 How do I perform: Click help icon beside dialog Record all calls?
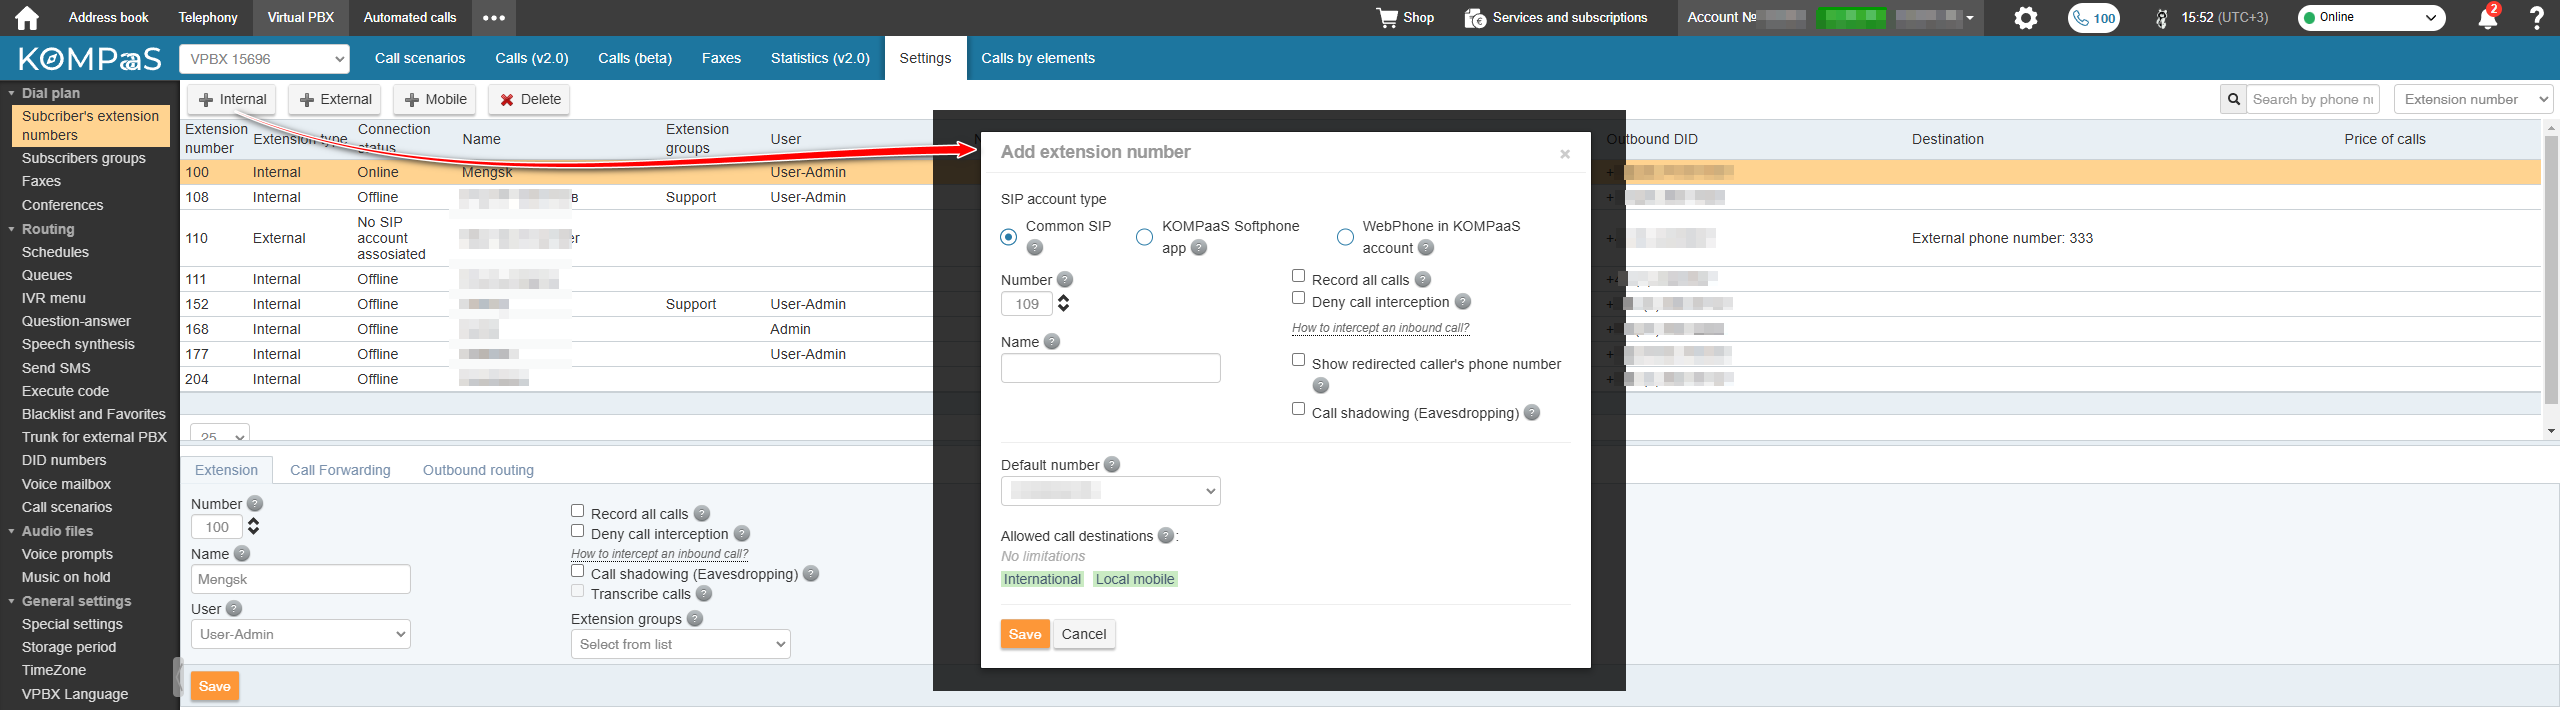[1423, 280]
